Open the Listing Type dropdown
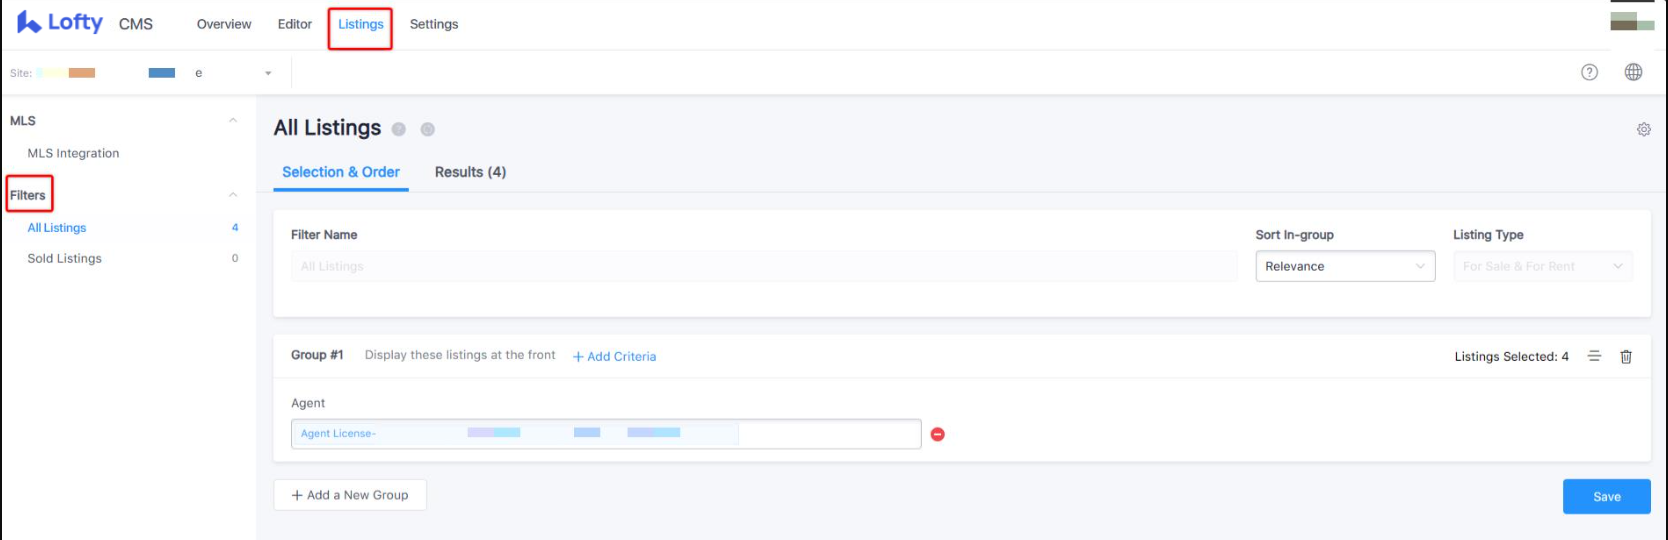 pyautogui.click(x=1543, y=266)
